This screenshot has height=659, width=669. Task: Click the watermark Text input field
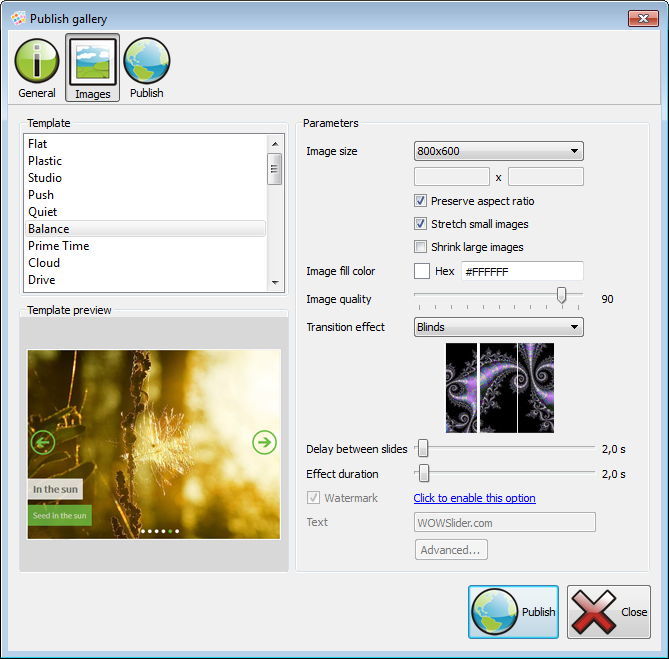[x=505, y=523]
